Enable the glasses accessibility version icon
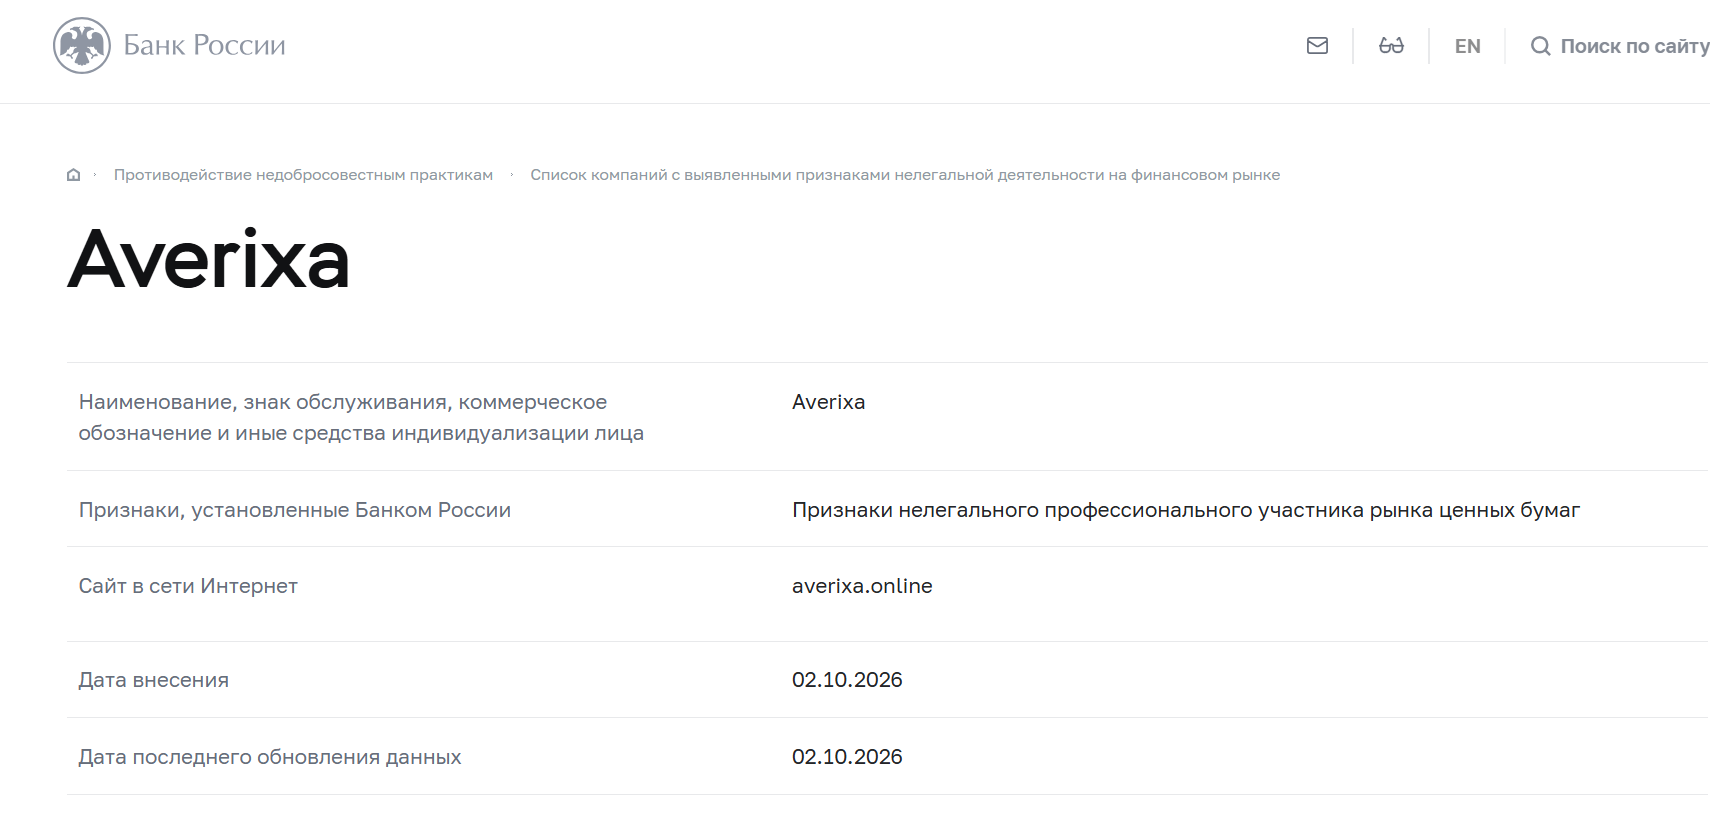The width and height of the screenshot is (1710, 821). (1391, 46)
